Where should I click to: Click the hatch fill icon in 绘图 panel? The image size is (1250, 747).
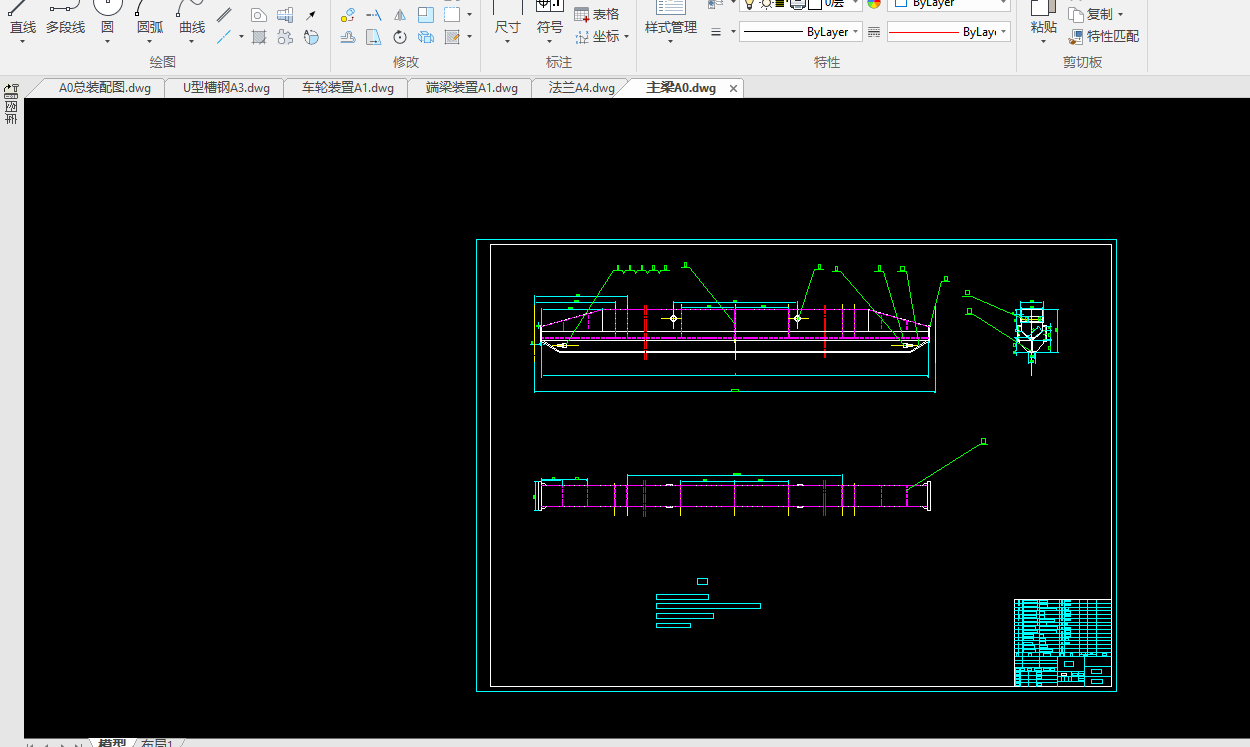pyautogui.click(x=259, y=38)
